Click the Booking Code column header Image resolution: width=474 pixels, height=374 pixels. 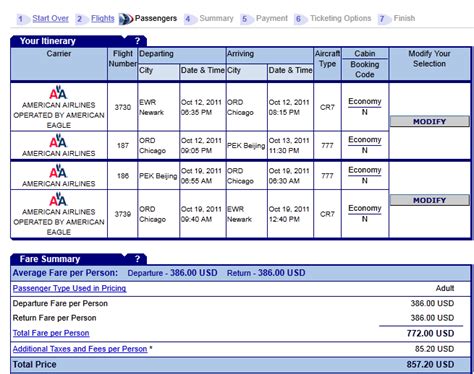[365, 69]
